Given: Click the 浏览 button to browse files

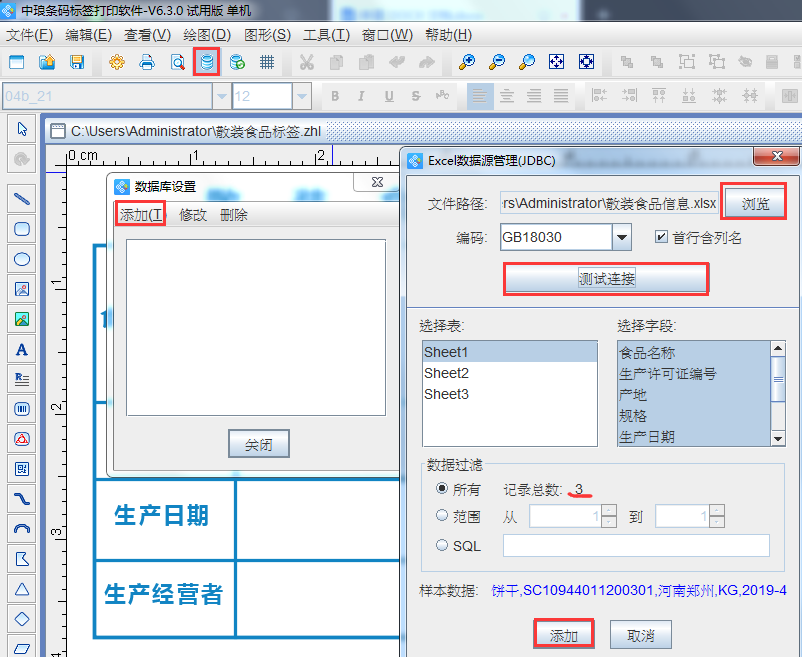Looking at the screenshot, I should coord(753,202).
